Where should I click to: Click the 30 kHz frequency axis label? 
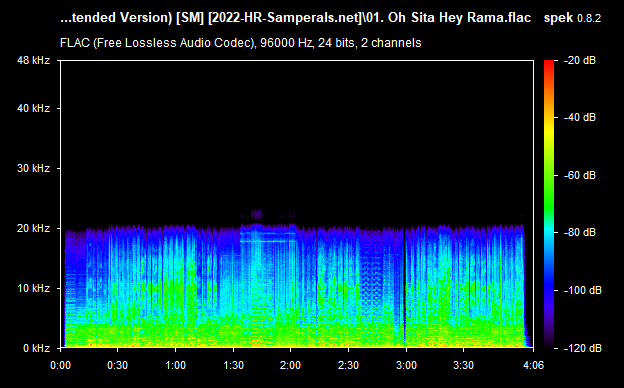(33, 168)
